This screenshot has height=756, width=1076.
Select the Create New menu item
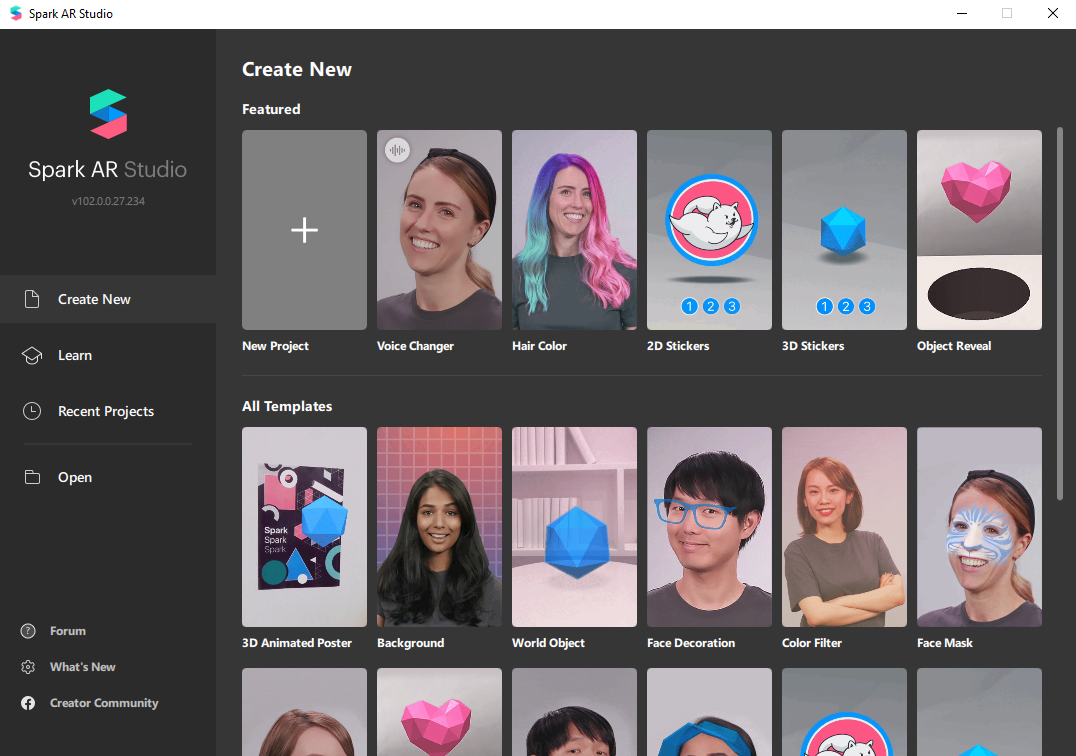[x=108, y=299]
